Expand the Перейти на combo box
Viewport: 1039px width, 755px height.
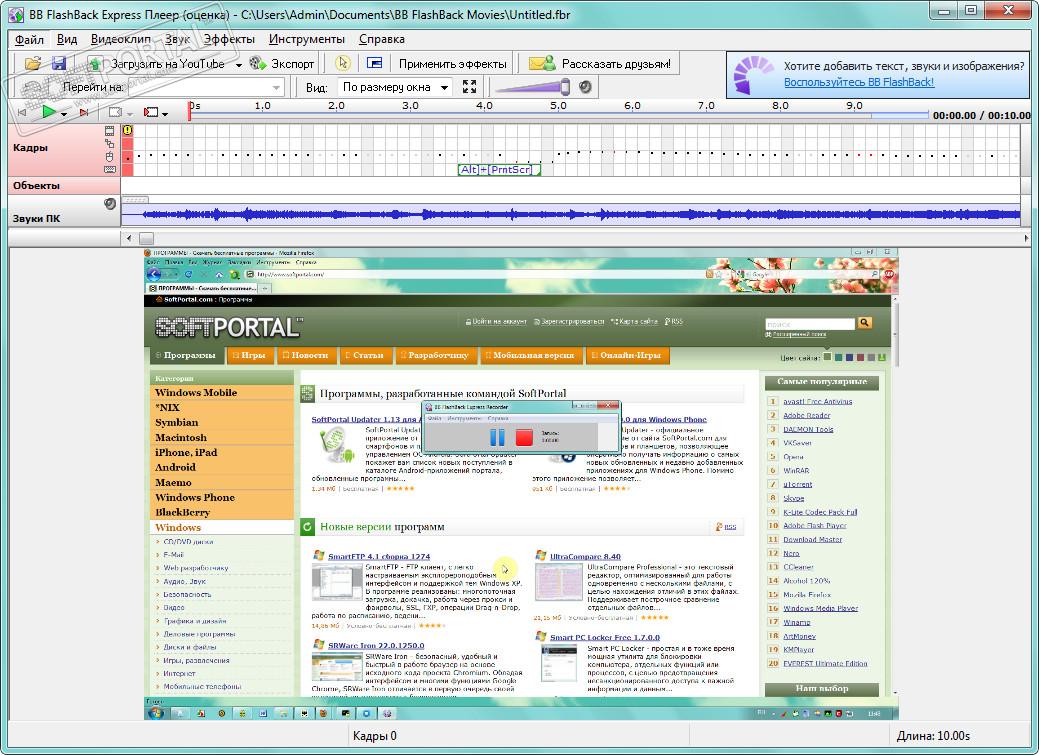(276, 87)
